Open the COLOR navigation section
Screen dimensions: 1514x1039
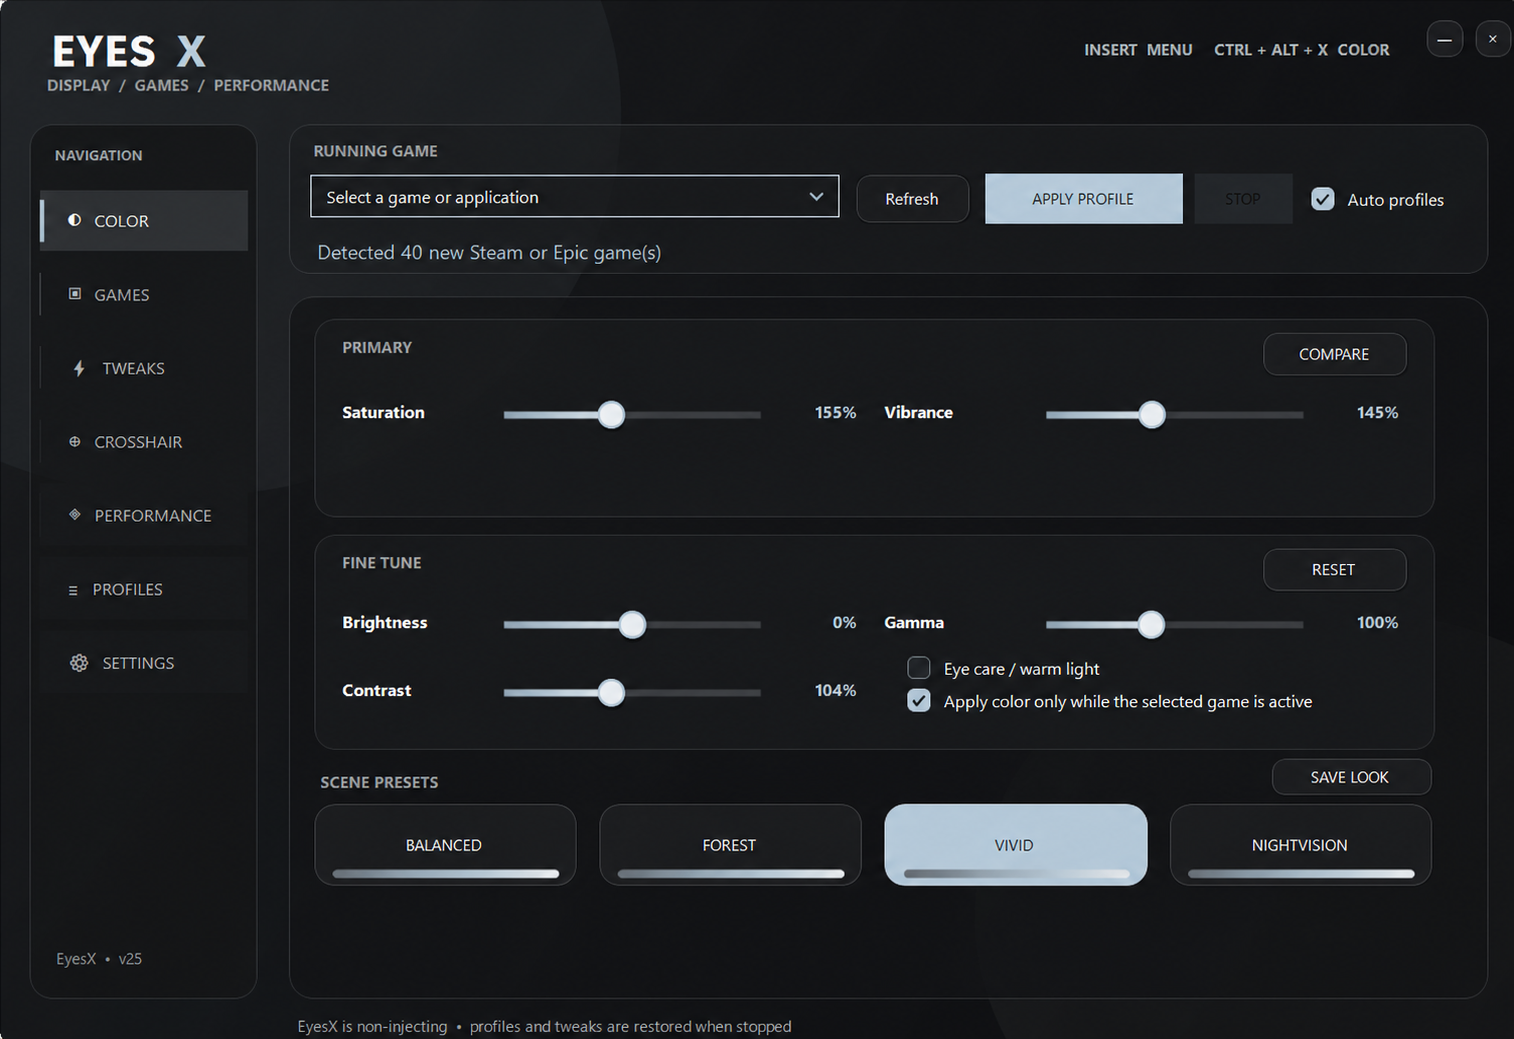tap(144, 221)
